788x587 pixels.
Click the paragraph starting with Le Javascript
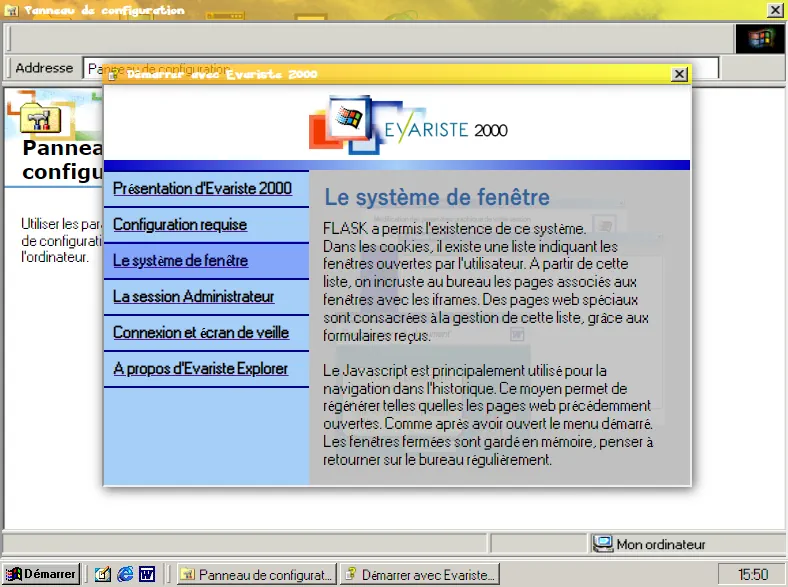coord(488,415)
